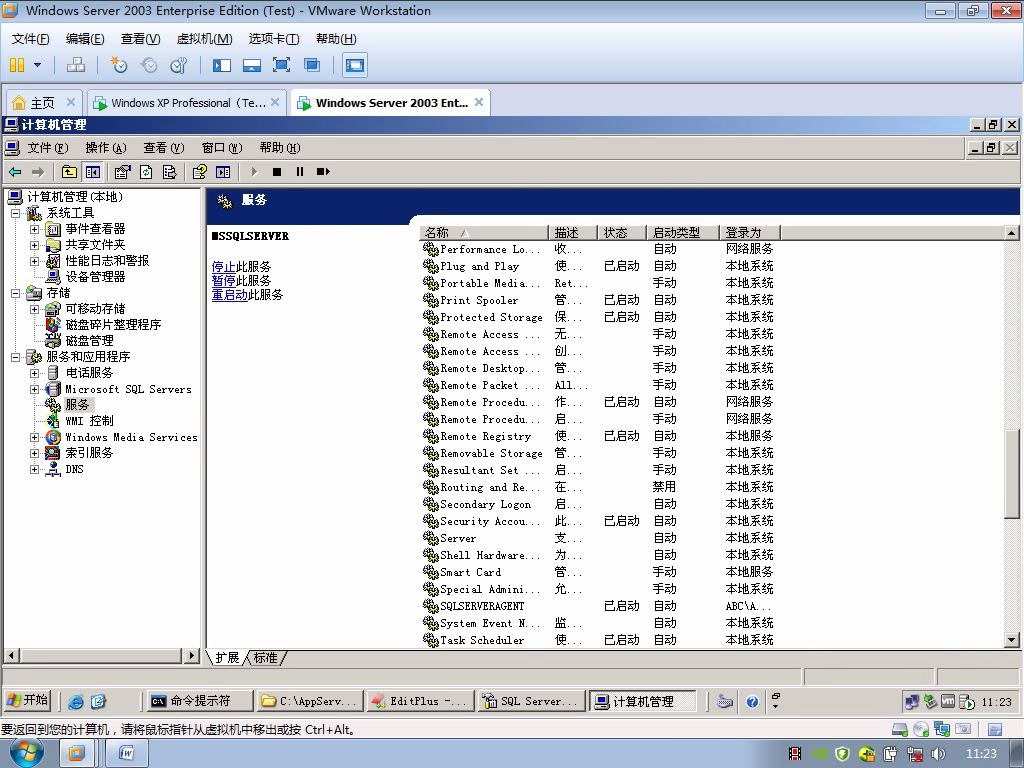Open the 开始 Start button in guest
The image size is (1024, 768).
point(28,701)
